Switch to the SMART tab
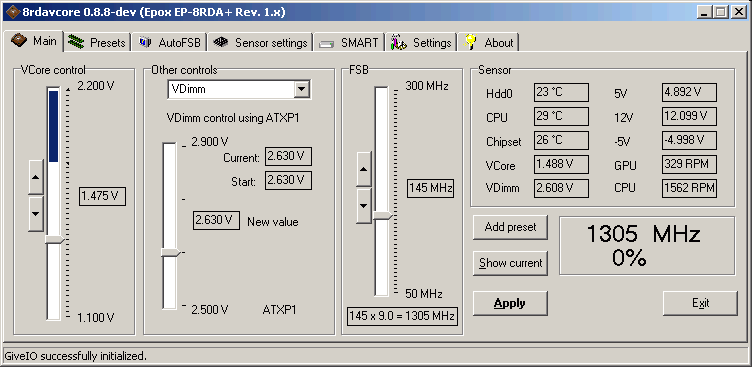Image resolution: width=752 pixels, height=367 pixels. click(350, 42)
